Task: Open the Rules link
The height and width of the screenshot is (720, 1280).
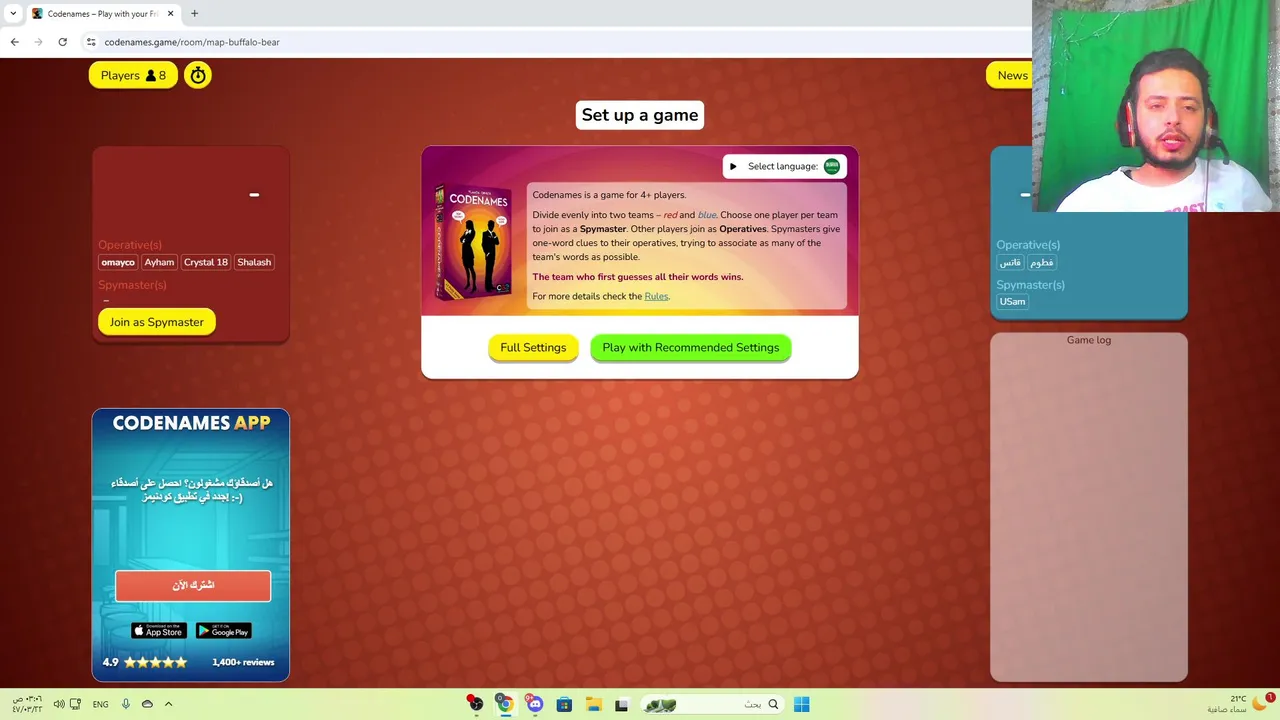Action: [x=656, y=296]
